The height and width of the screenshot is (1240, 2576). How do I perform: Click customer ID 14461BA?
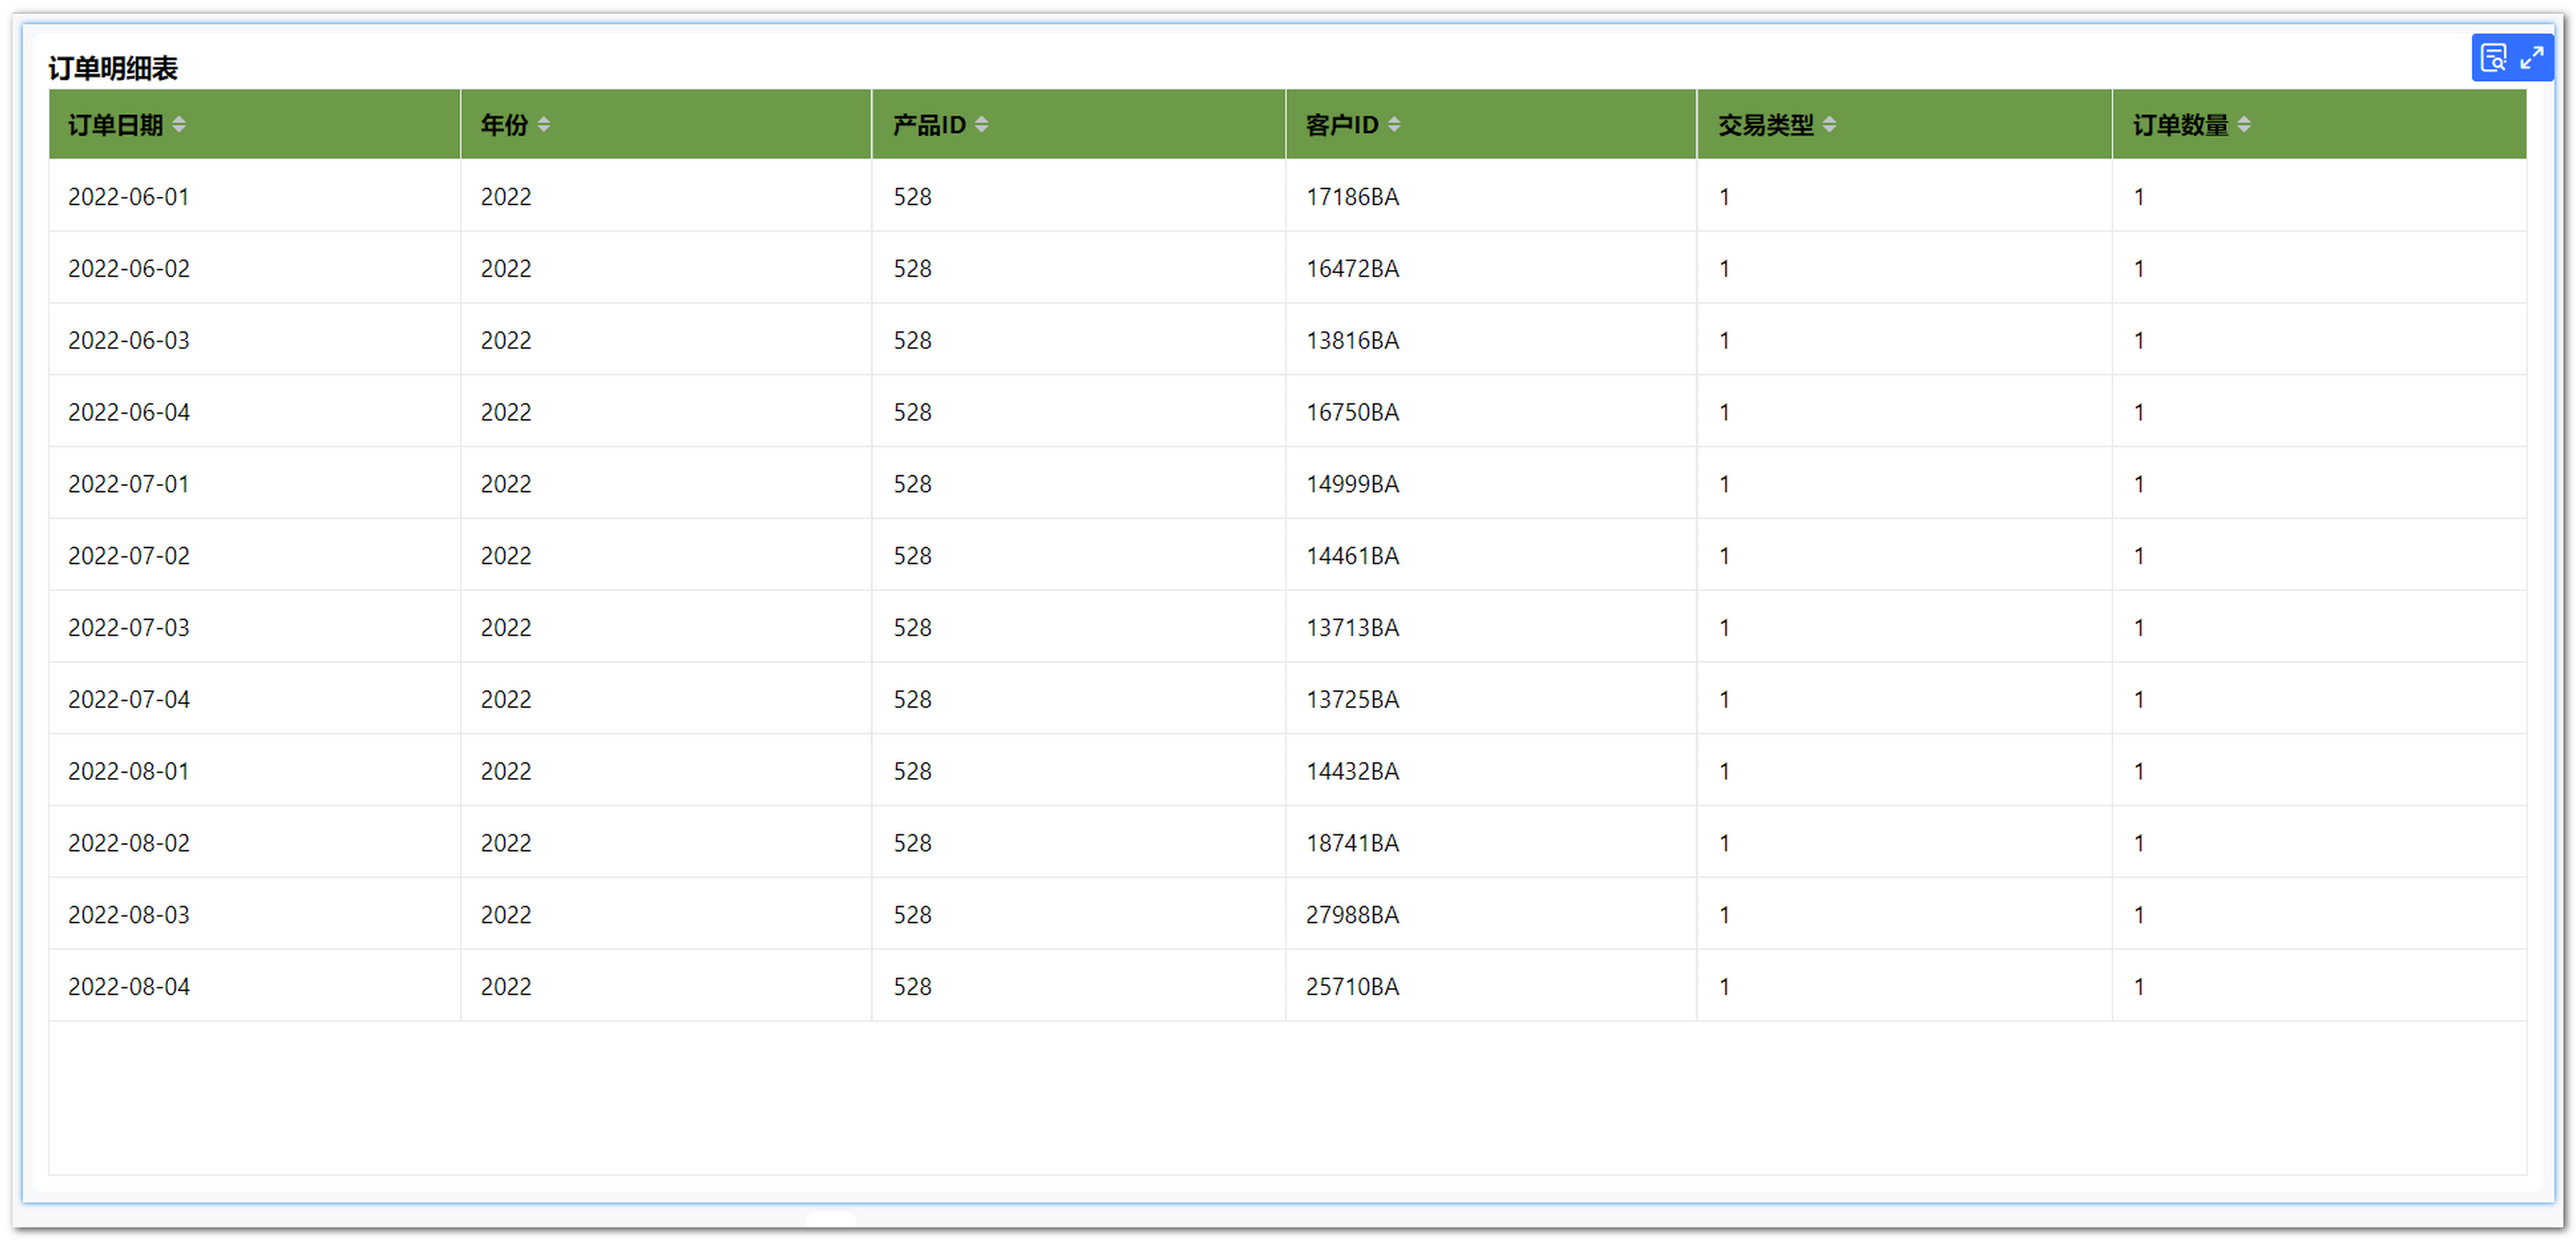click(1352, 556)
